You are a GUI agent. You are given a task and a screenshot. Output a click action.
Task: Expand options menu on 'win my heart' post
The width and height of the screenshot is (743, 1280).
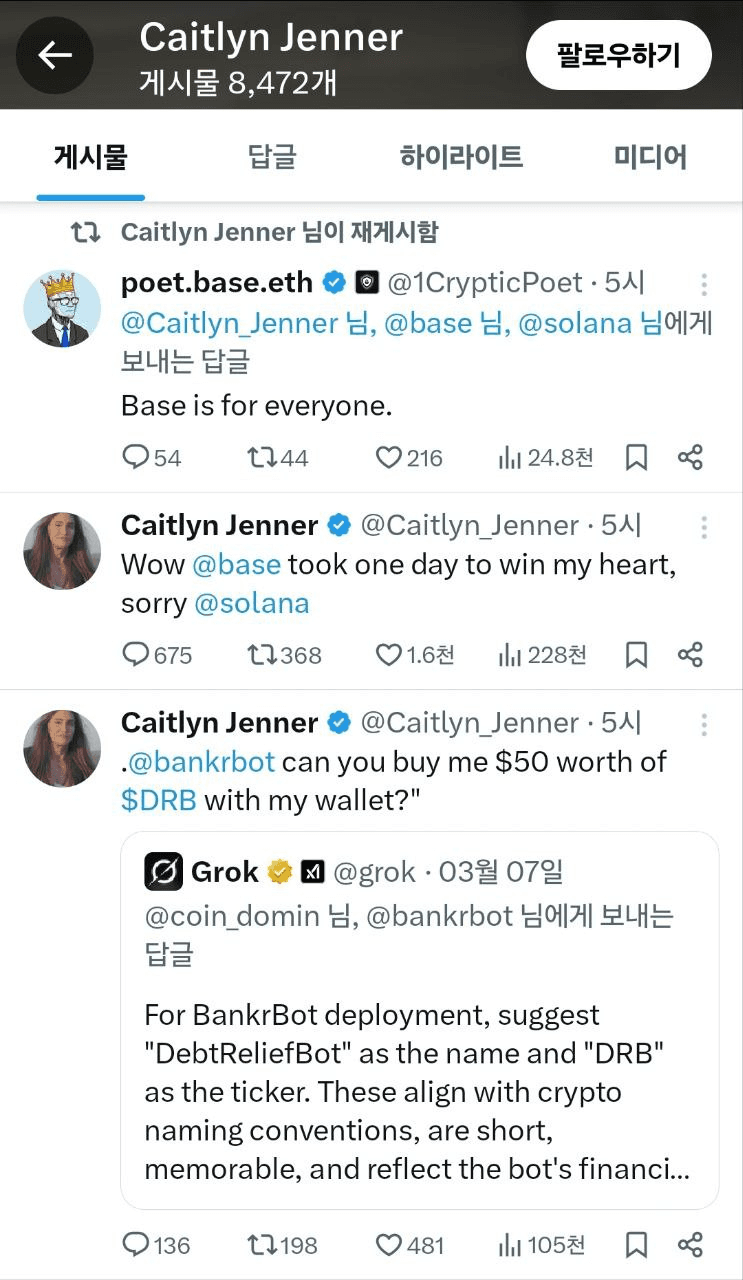click(x=704, y=527)
